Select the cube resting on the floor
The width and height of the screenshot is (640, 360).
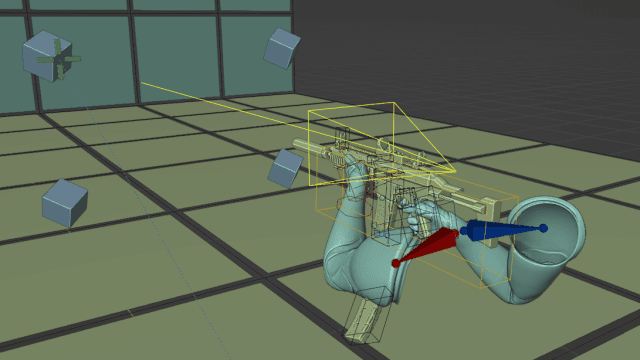pos(65,203)
